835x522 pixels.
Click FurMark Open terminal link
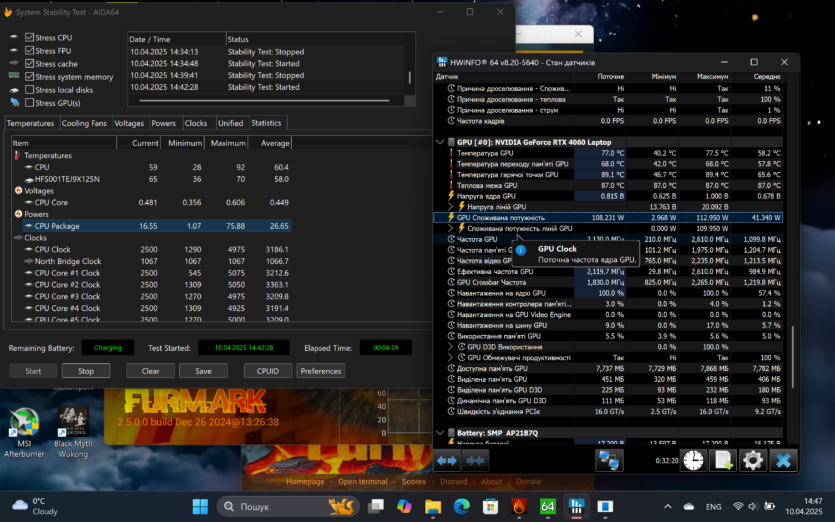click(363, 482)
